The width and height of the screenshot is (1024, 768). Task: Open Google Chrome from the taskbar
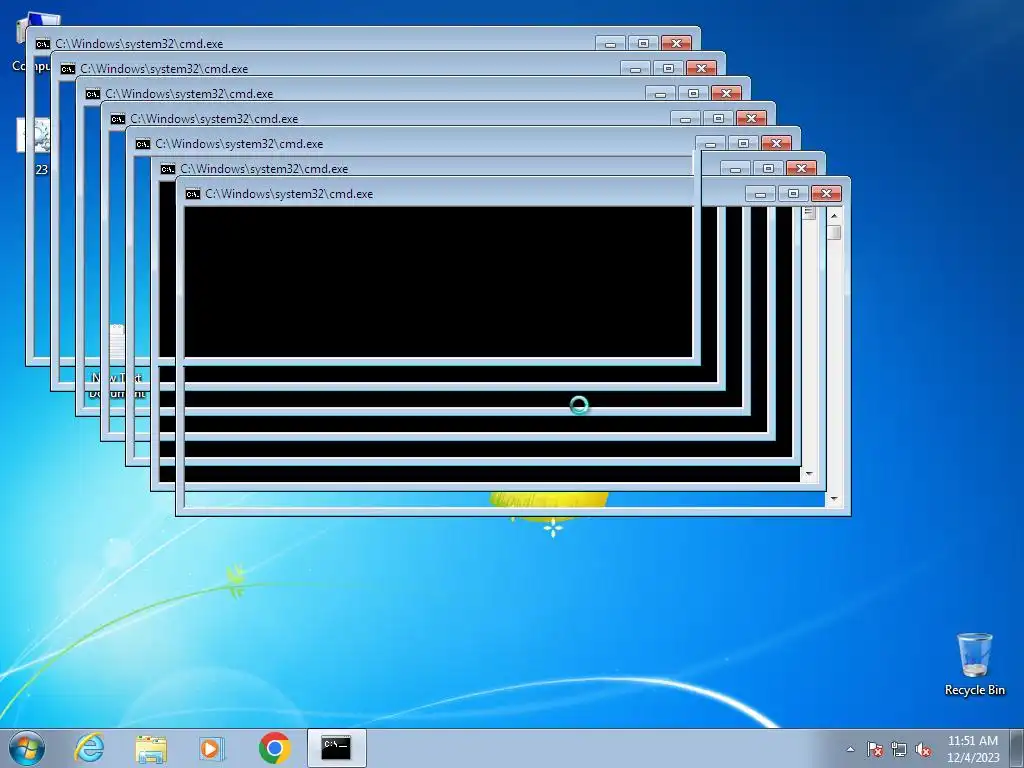(274, 748)
